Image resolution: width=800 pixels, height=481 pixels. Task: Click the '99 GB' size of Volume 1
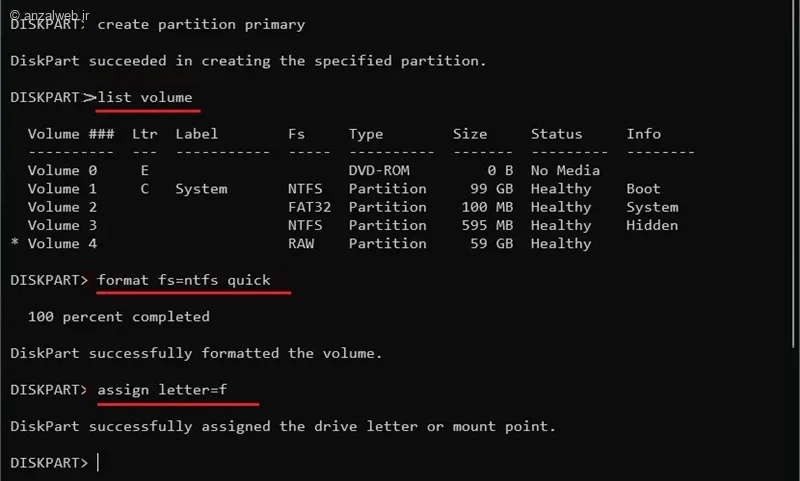click(491, 189)
